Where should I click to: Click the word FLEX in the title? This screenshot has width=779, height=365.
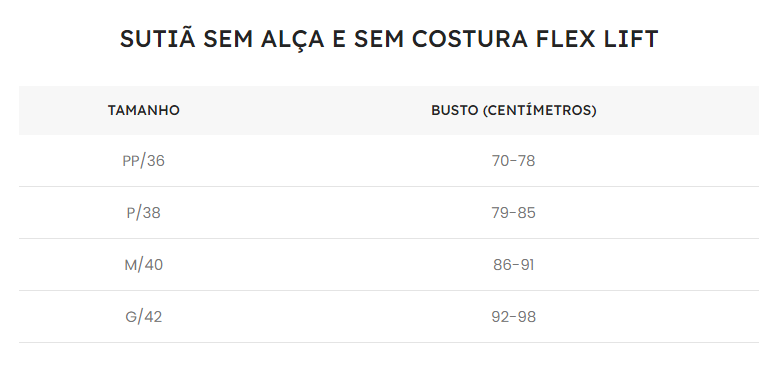566,39
